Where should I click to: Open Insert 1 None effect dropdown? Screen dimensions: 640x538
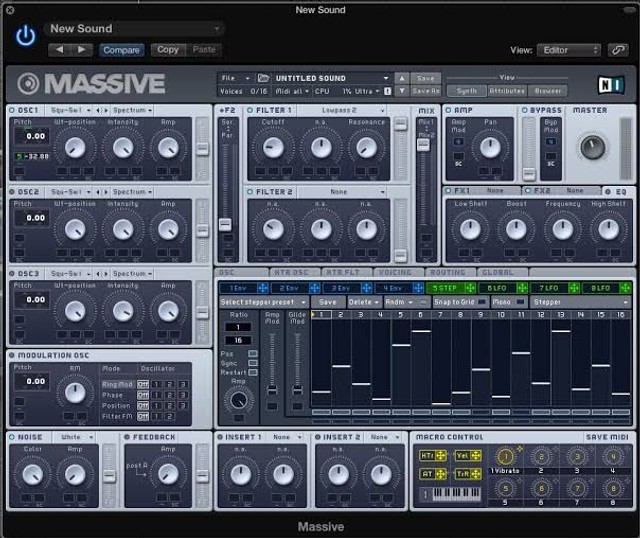tap(287, 437)
